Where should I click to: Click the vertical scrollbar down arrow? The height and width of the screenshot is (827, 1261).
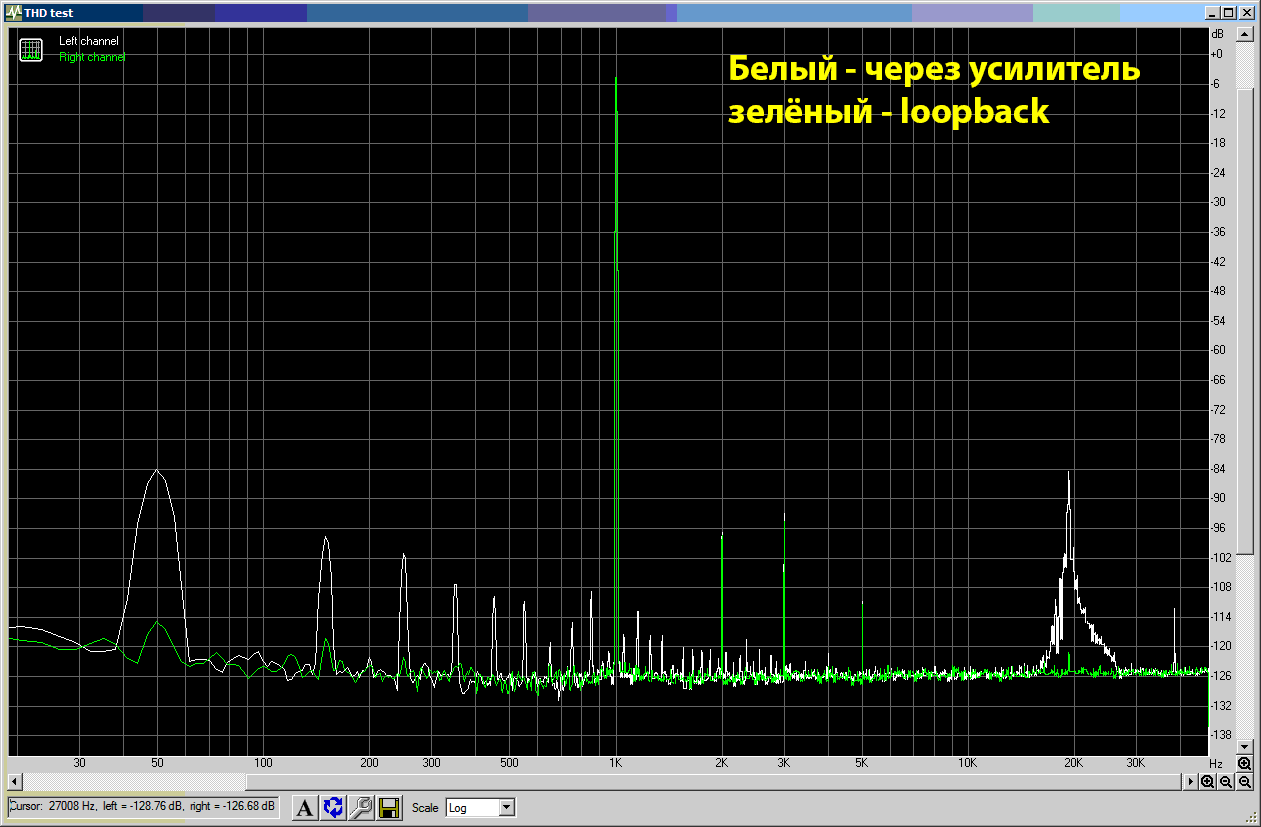[1245, 747]
